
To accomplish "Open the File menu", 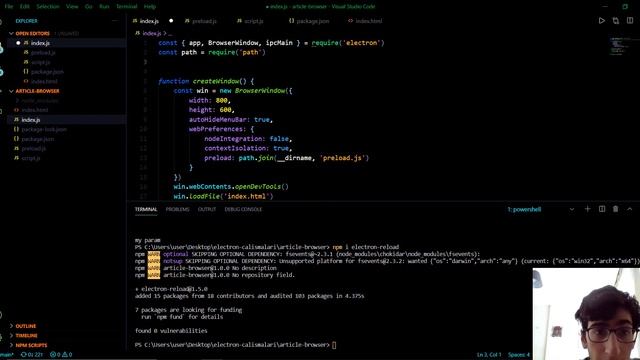I will 9,7.
